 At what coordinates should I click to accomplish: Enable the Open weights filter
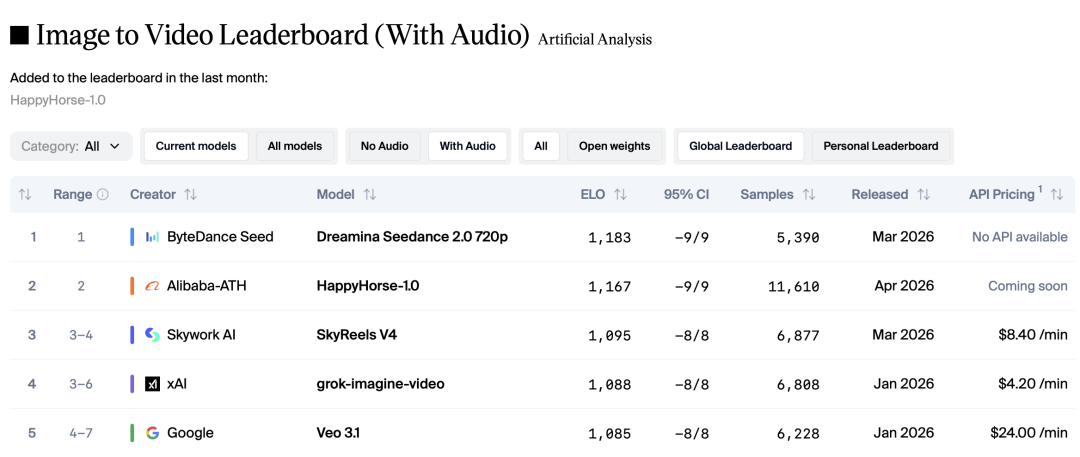[x=614, y=146]
